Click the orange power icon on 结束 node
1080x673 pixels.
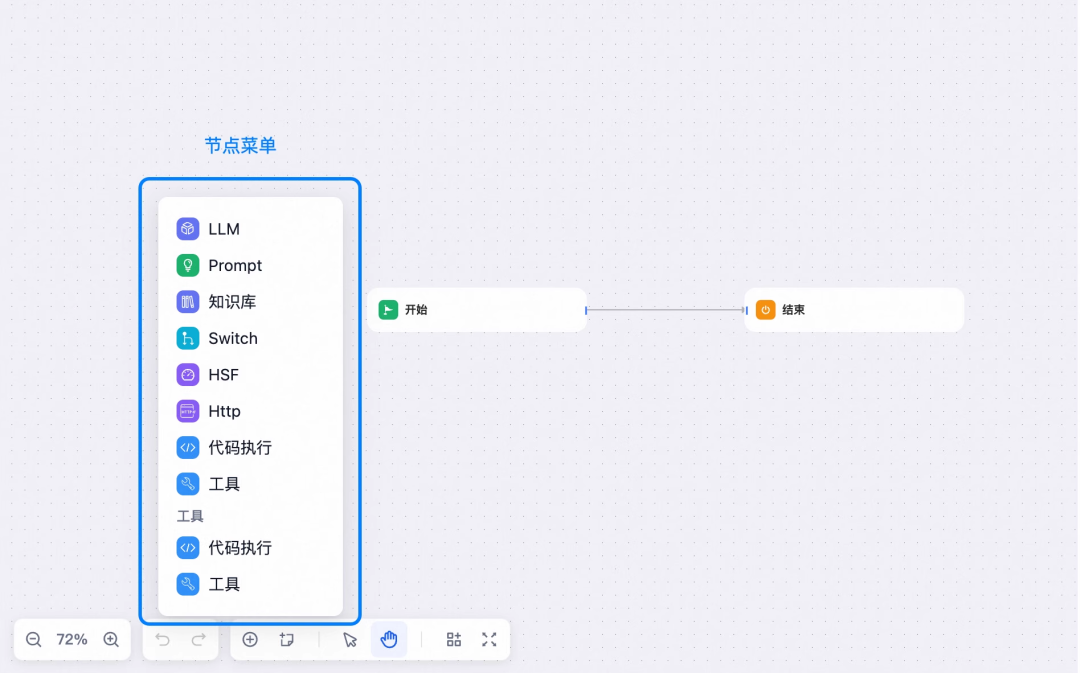click(x=765, y=310)
